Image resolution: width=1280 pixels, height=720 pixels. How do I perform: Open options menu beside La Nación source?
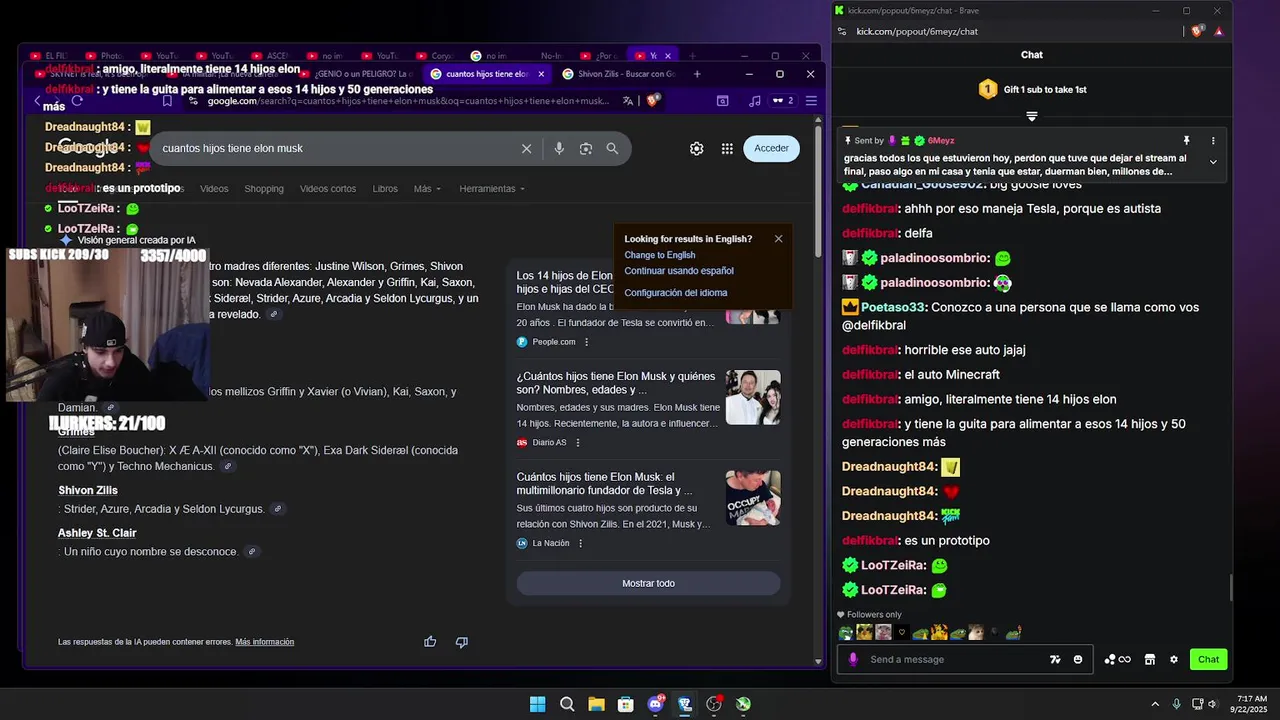580,543
